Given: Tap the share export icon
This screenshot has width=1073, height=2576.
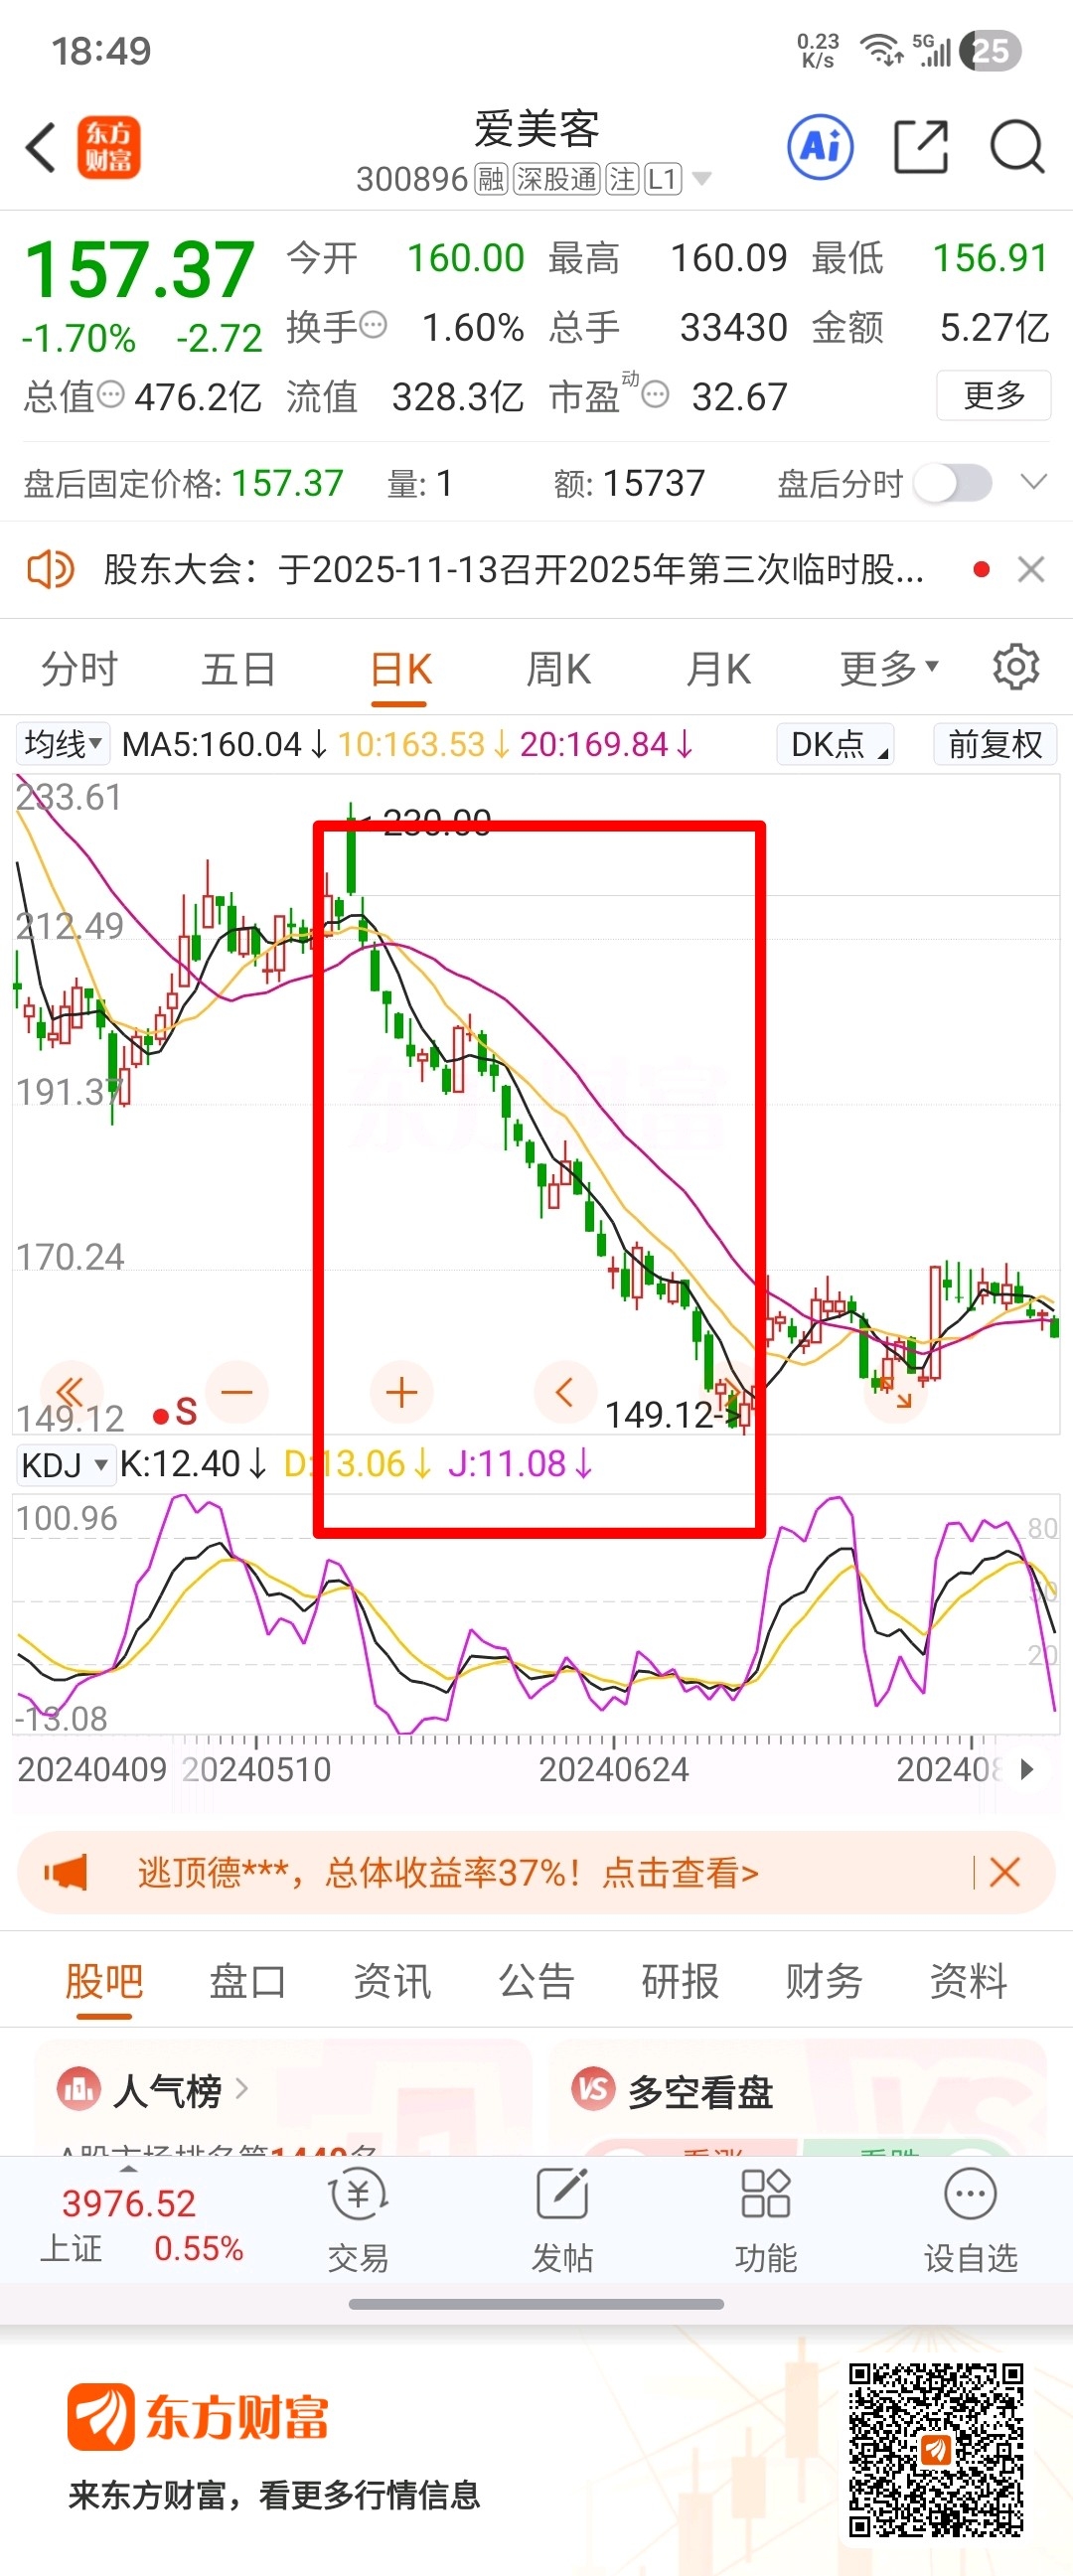Looking at the screenshot, I should tap(920, 147).
